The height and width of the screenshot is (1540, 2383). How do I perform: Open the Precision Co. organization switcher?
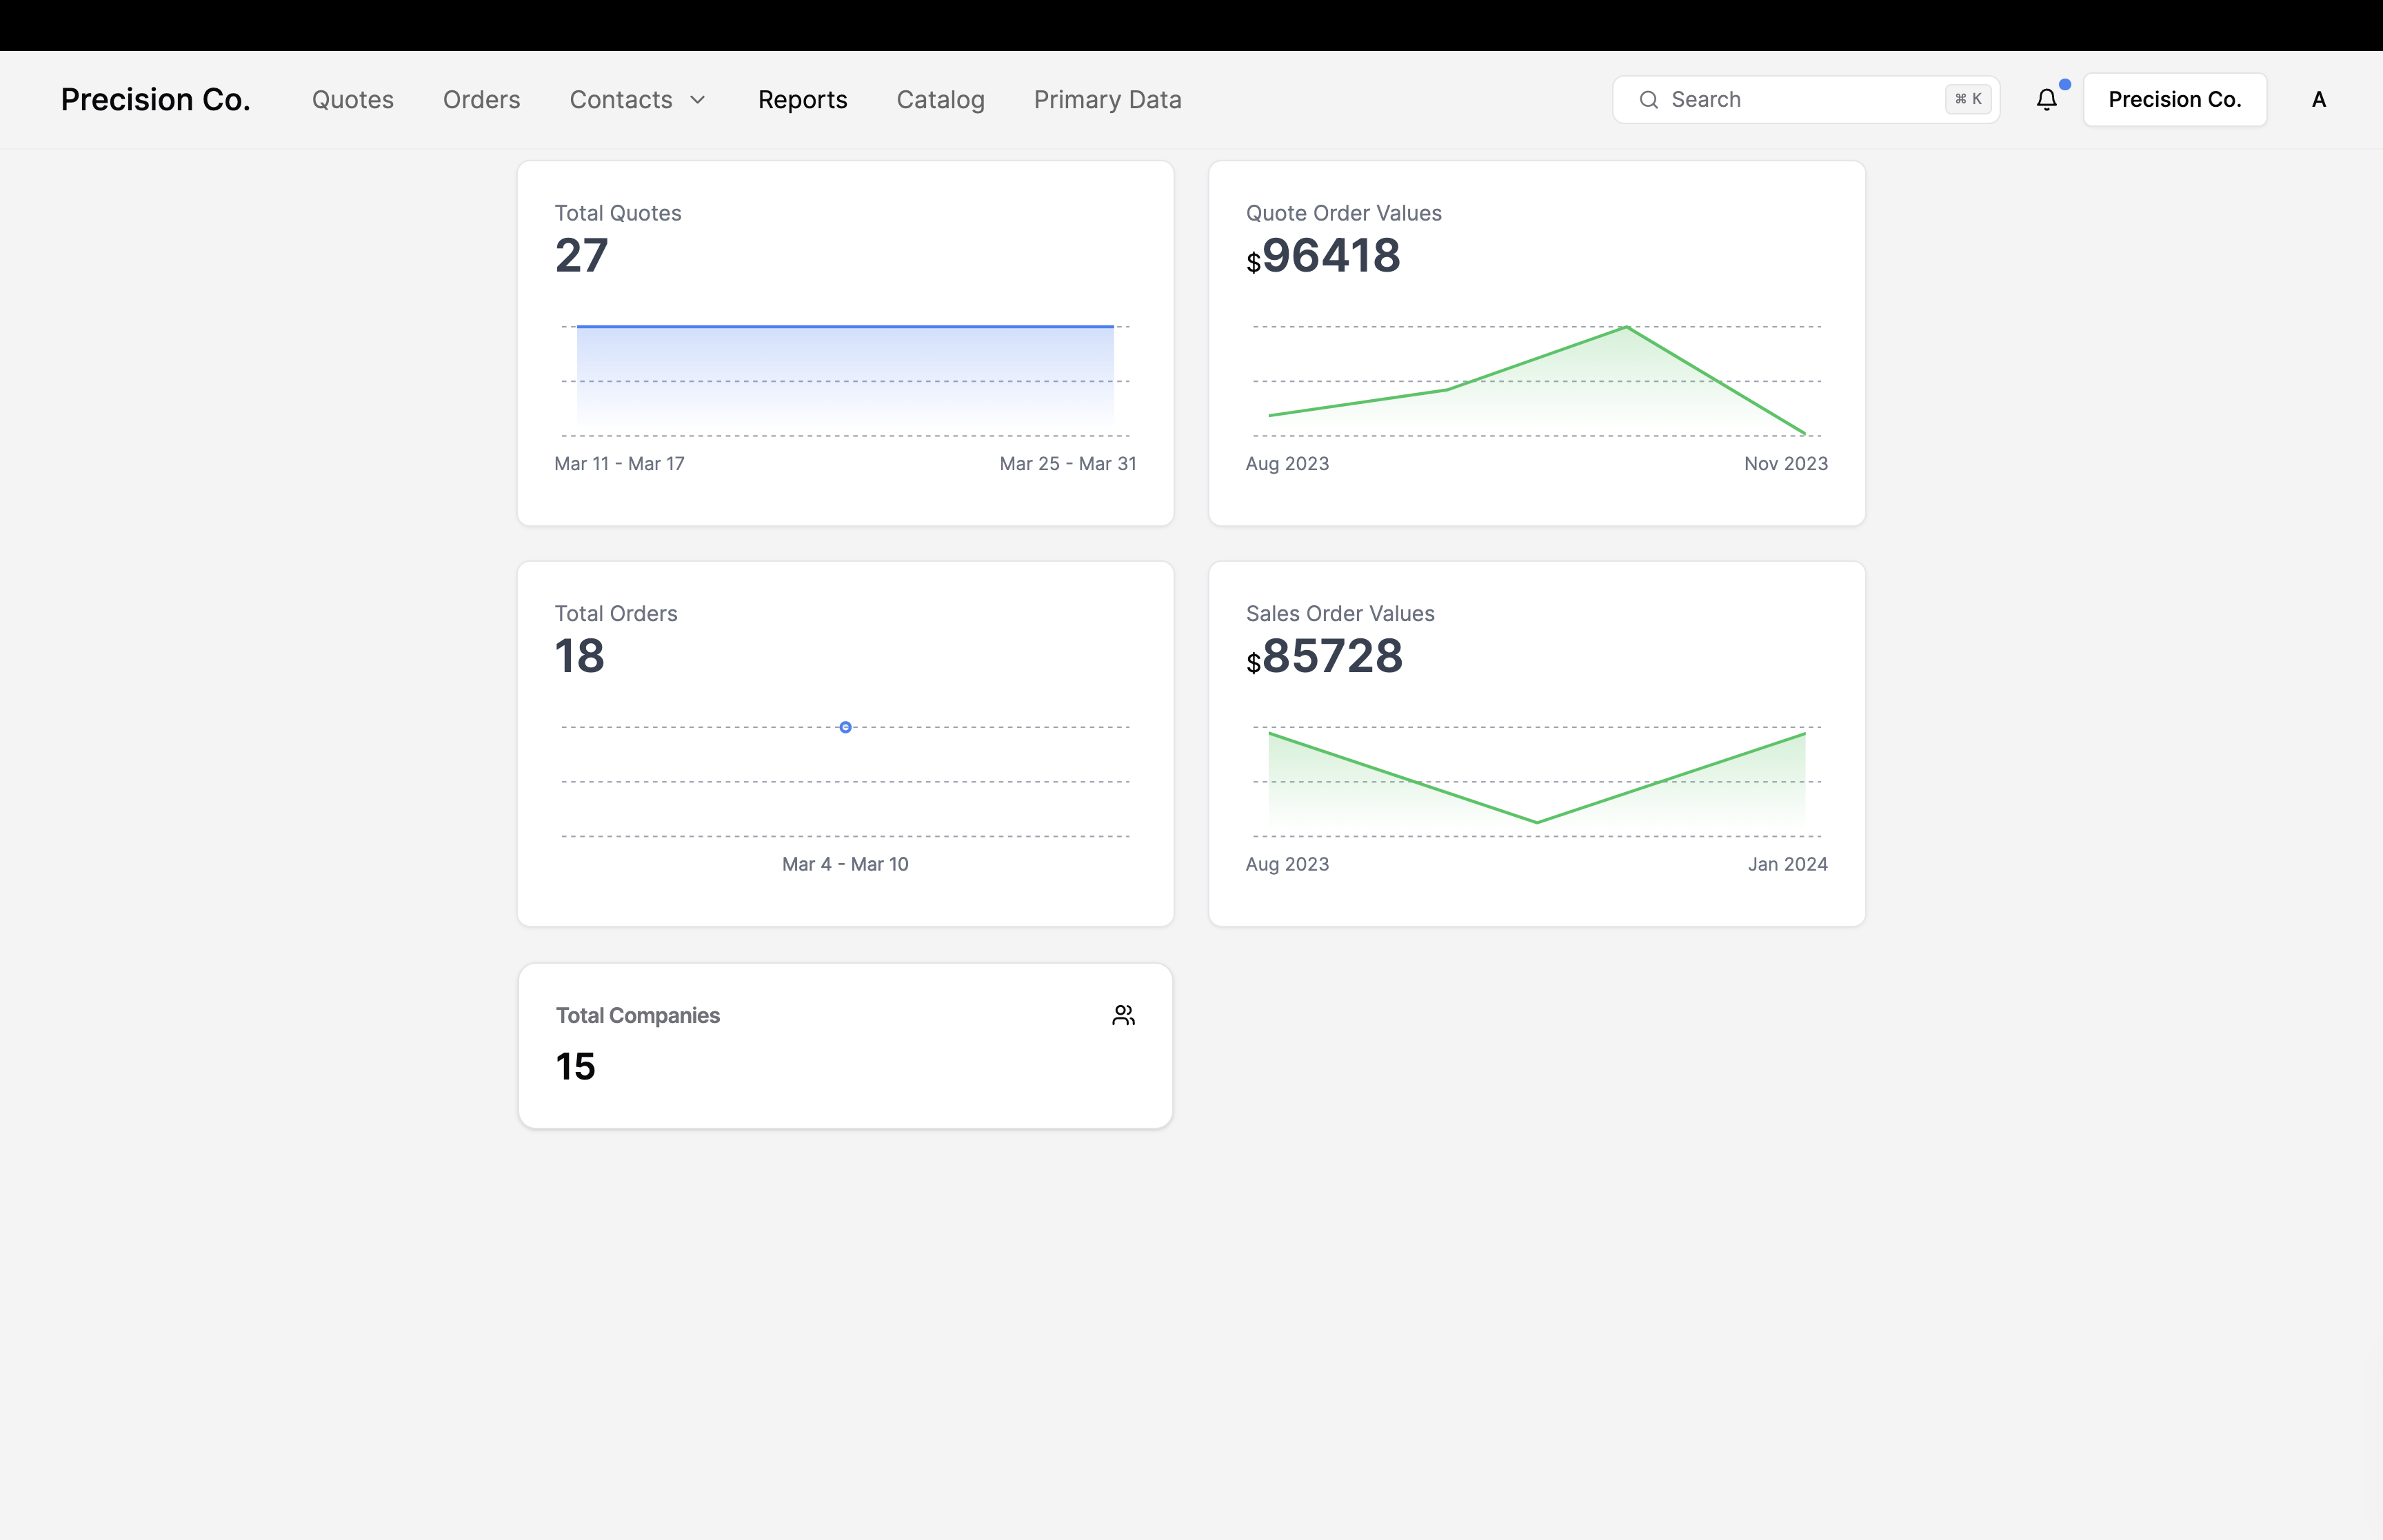pos(2174,99)
